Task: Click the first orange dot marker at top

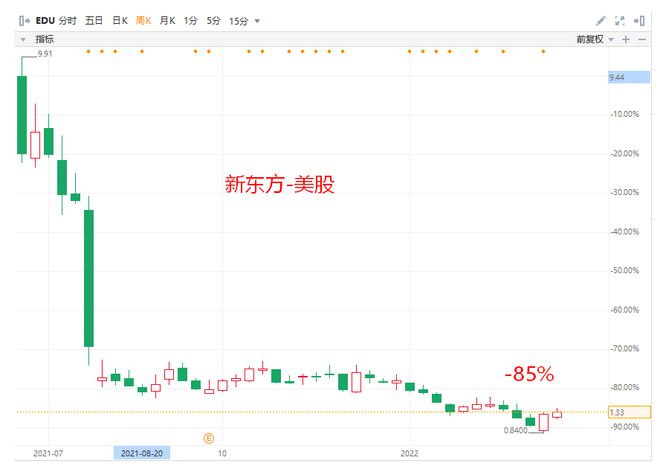Action: point(88,51)
